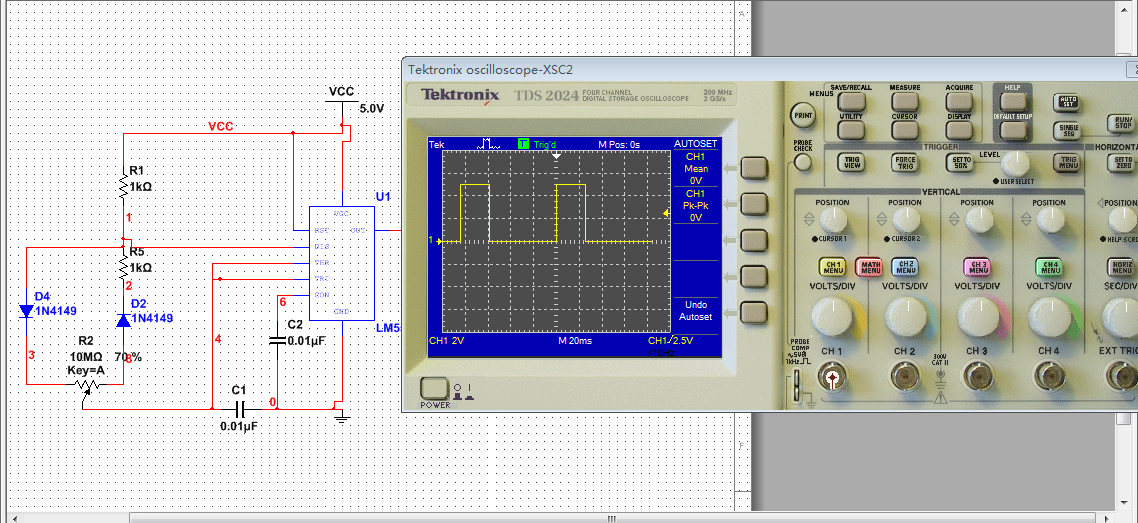1138x523 pixels.
Task: Select diode D4 1N4149 symbol
Action: pyautogui.click(x=27, y=312)
